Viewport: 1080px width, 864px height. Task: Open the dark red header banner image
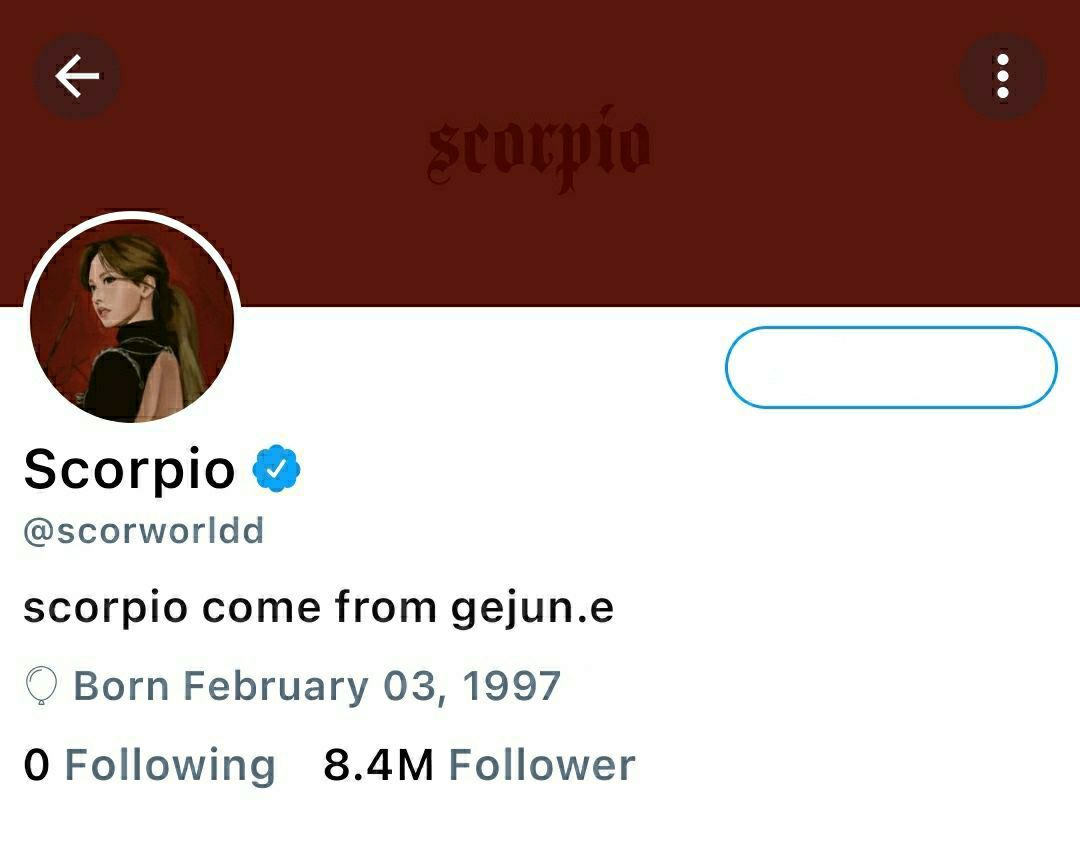(x=540, y=153)
